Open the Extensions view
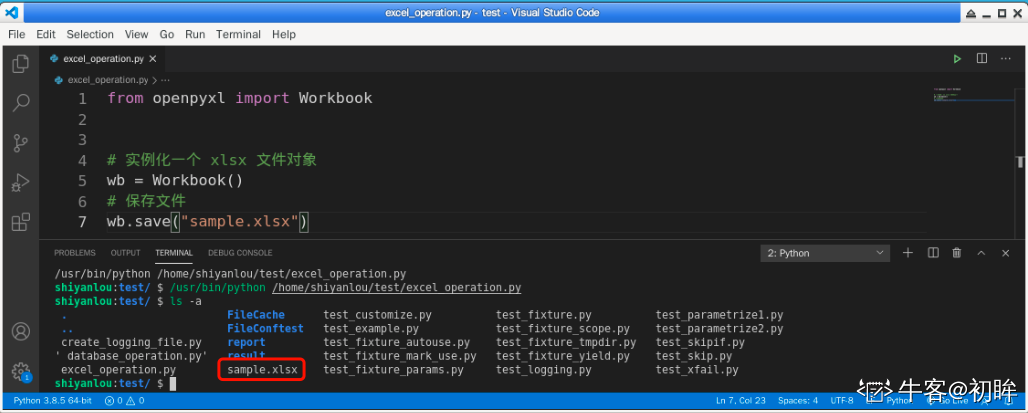Viewport: 1028px width, 413px height. 21,222
